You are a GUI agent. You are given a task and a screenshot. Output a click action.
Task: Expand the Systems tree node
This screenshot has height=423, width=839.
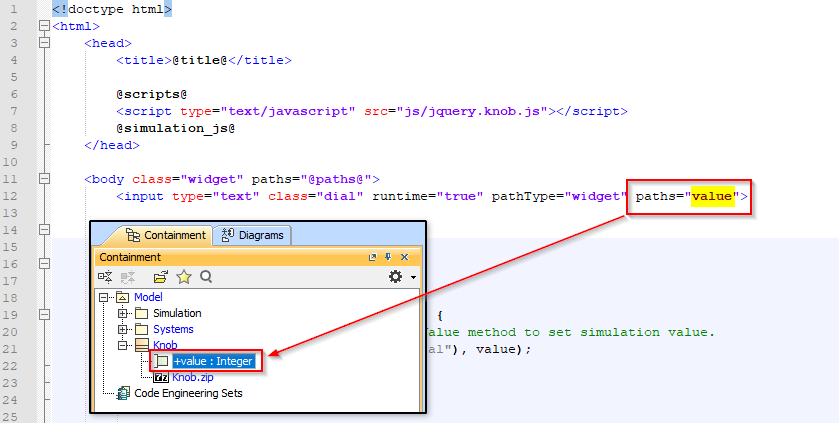[123, 329]
